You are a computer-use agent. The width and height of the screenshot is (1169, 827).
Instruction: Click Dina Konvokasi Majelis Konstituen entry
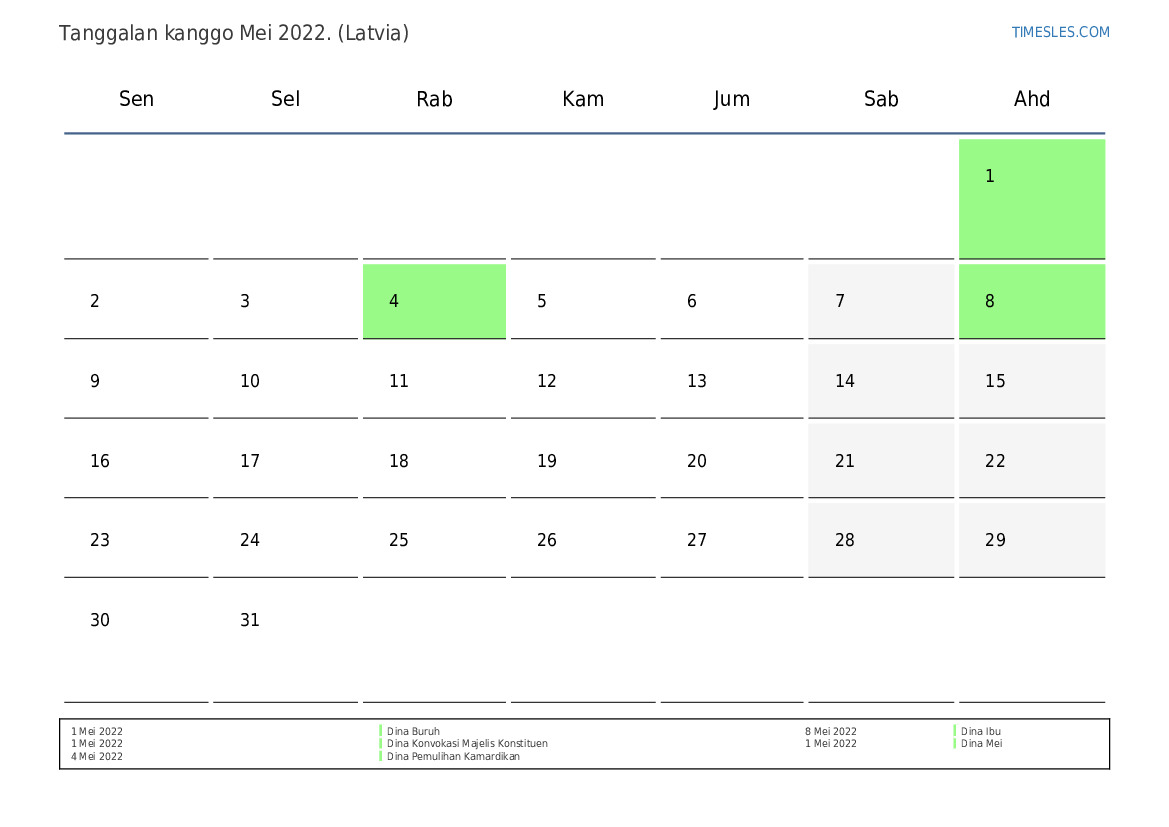coord(467,744)
